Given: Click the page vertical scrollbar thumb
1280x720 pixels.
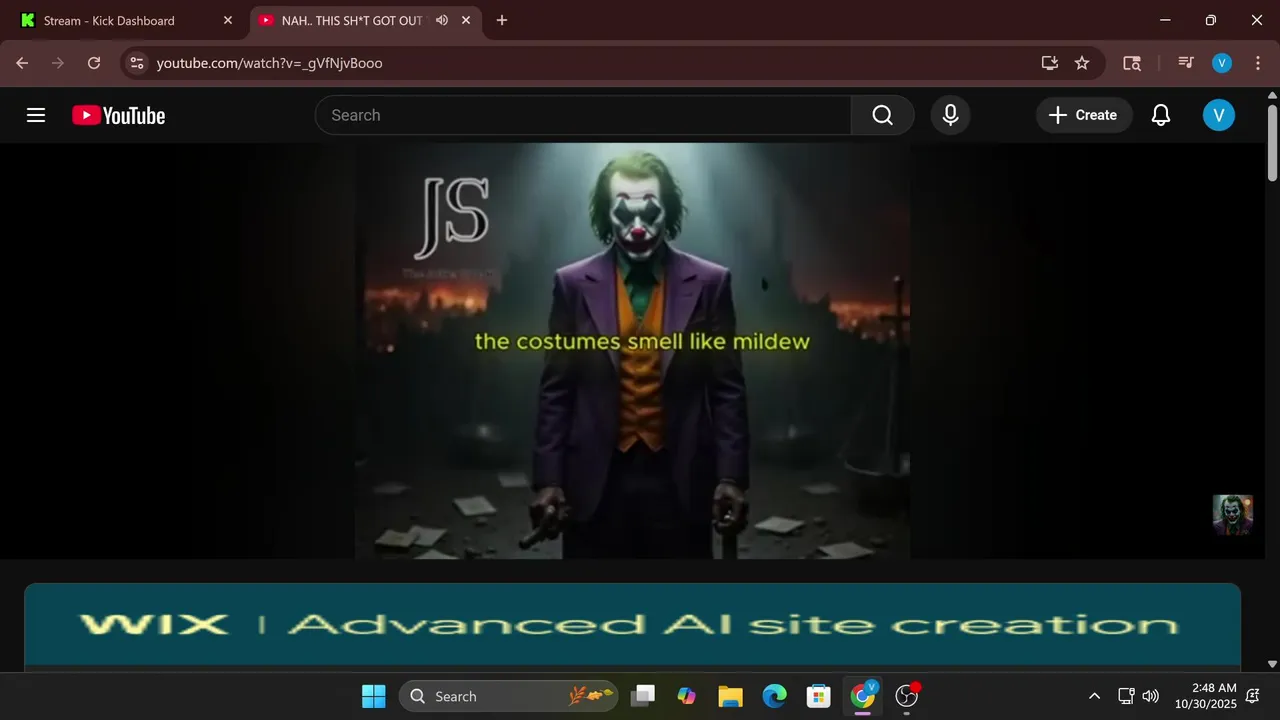Looking at the screenshot, I should pos(1272,141).
